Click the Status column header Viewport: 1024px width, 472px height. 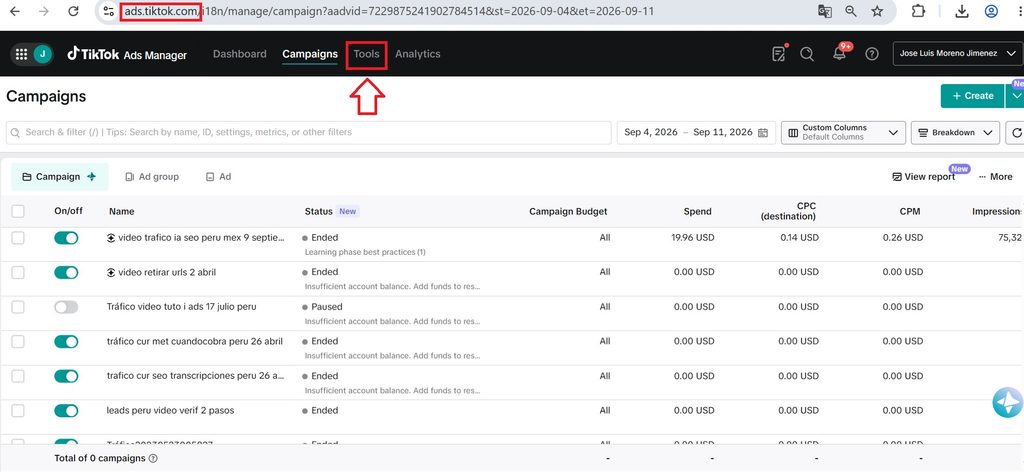pyautogui.click(x=318, y=212)
